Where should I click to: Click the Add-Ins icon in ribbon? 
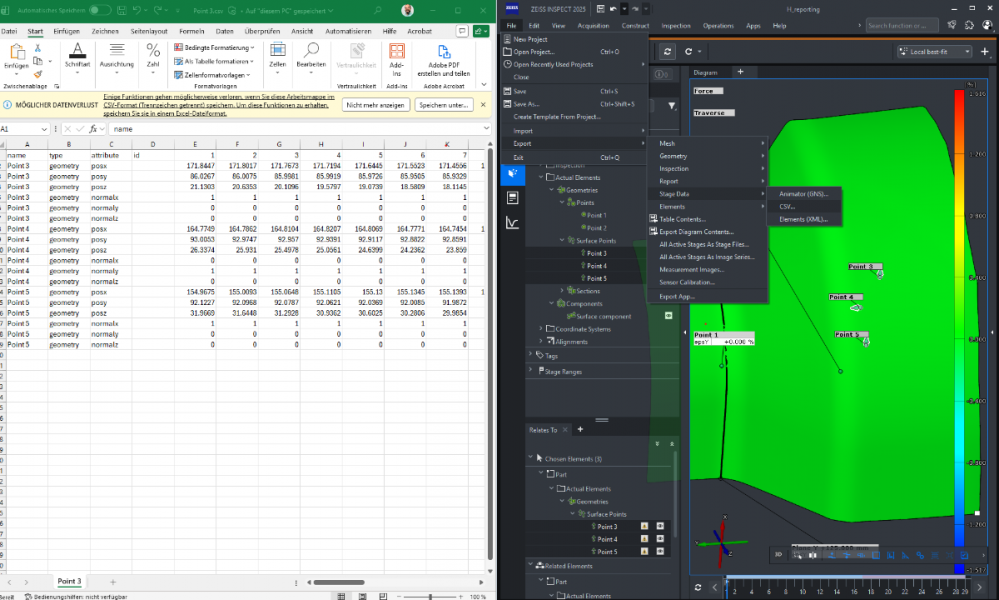tap(397, 52)
